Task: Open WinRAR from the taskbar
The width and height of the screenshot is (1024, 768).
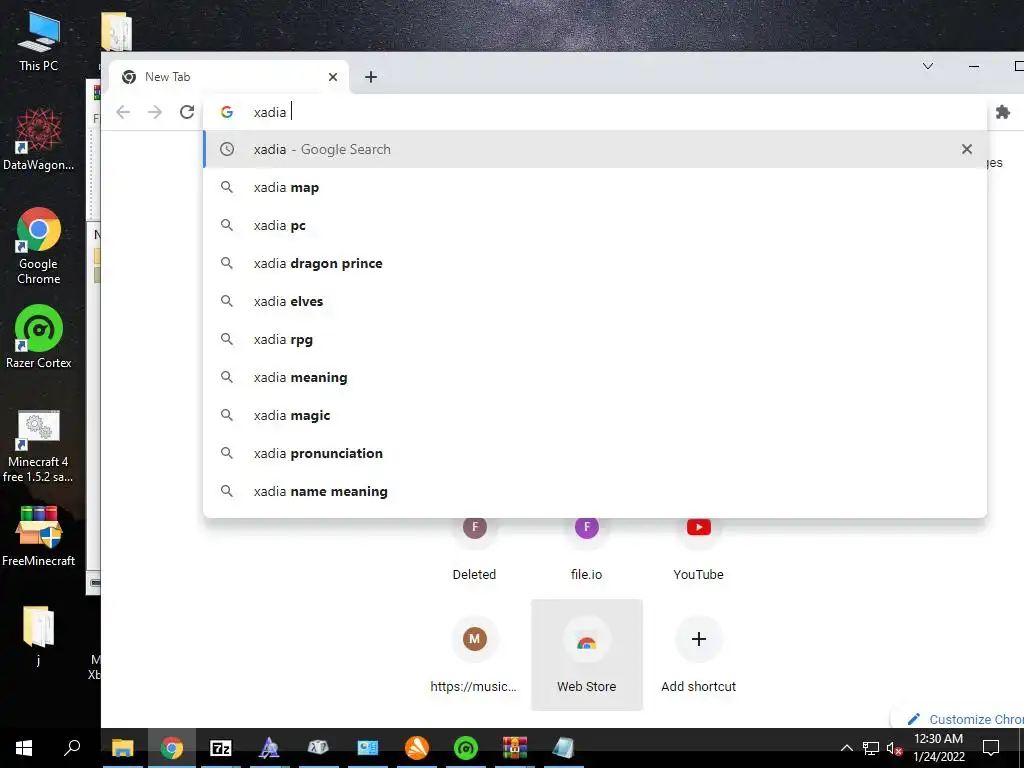Action: coord(515,748)
